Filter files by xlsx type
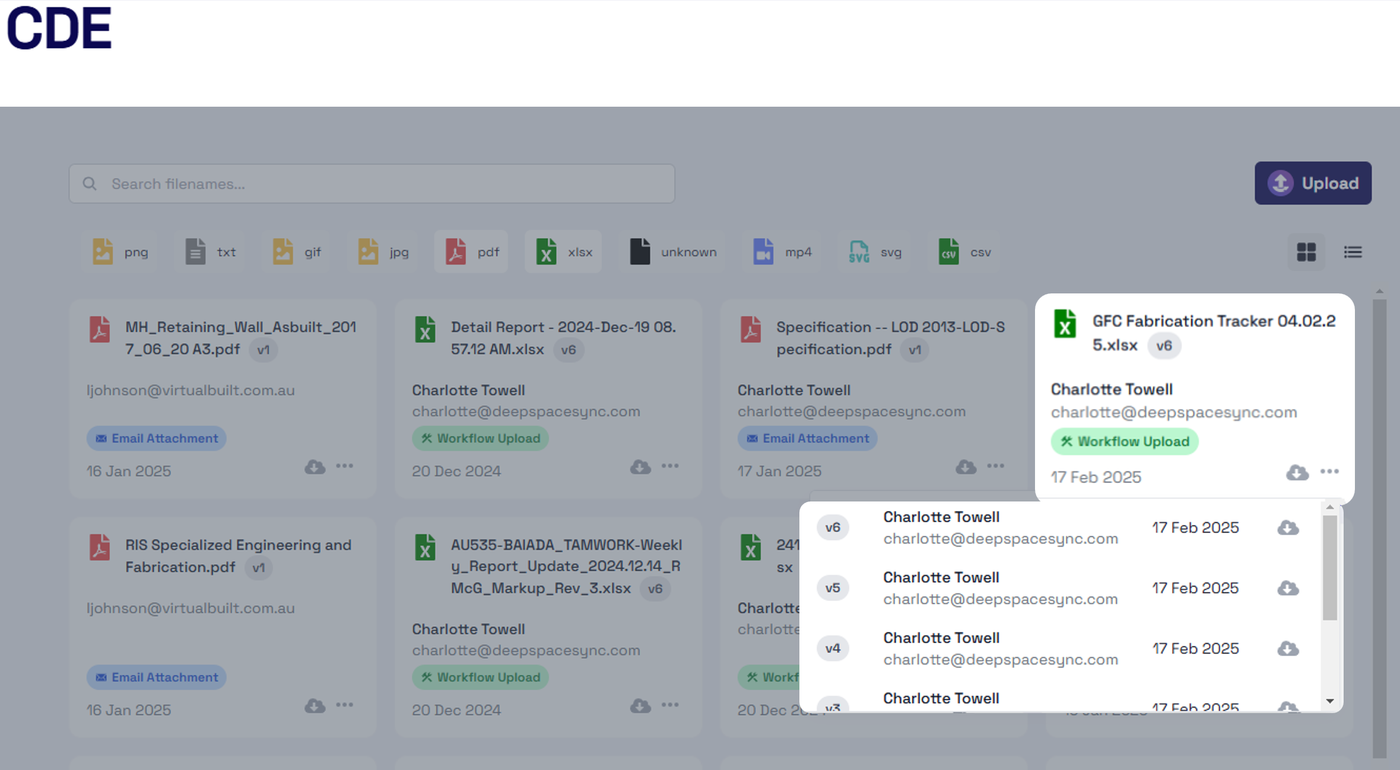The image size is (1400, 770). (x=564, y=252)
